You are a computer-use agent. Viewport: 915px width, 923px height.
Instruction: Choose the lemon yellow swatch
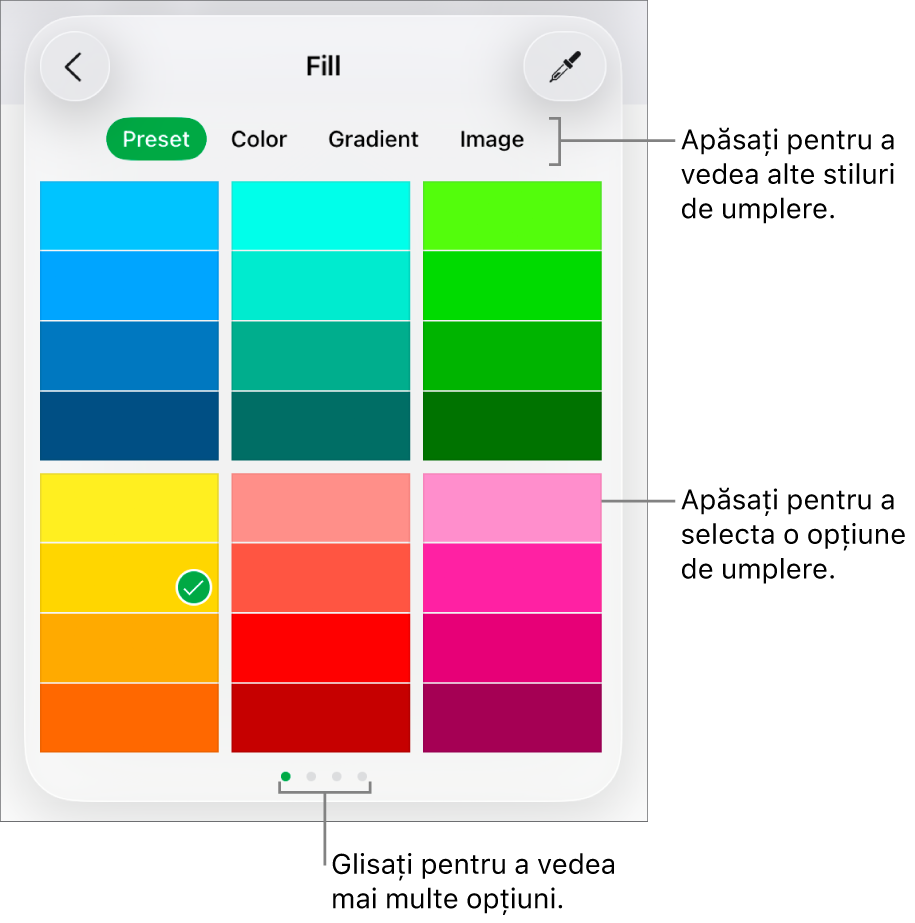point(130,507)
